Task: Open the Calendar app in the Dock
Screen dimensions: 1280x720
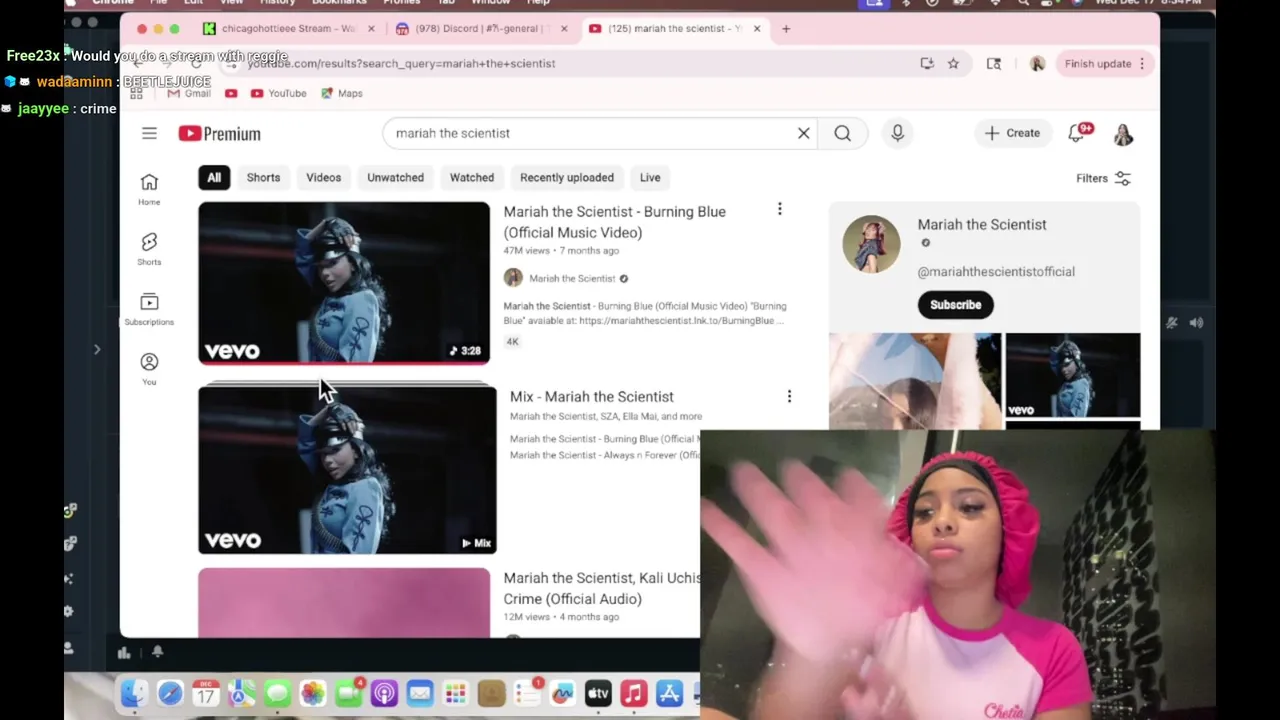Action: coord(205,693)
